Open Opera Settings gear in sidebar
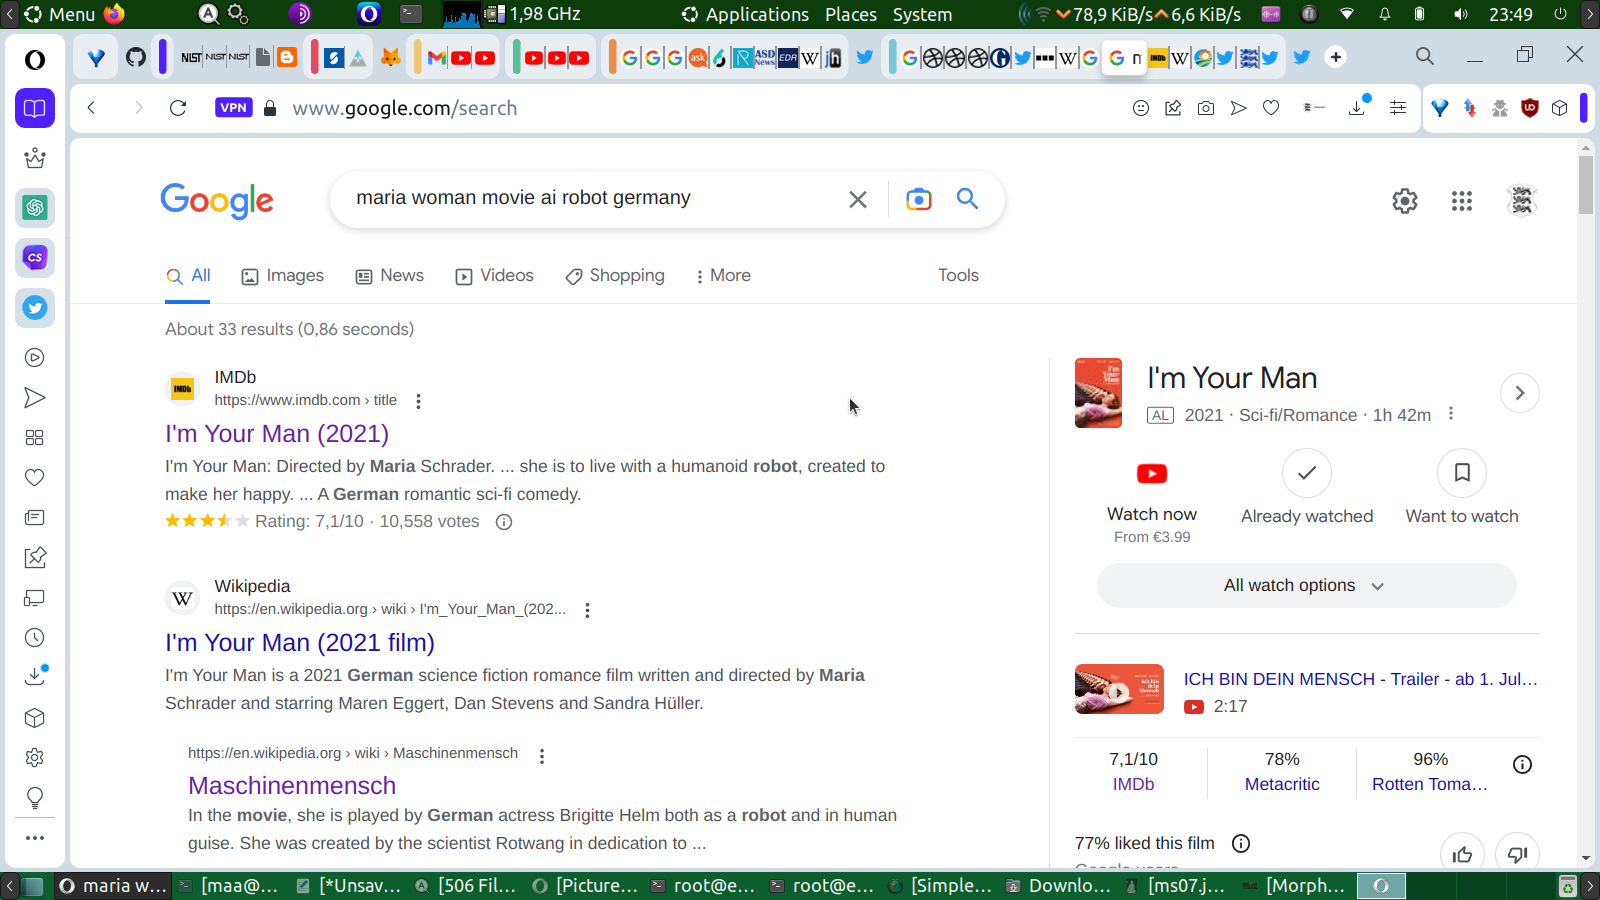This screenshot has height=900, width=1600. (35, 758)
